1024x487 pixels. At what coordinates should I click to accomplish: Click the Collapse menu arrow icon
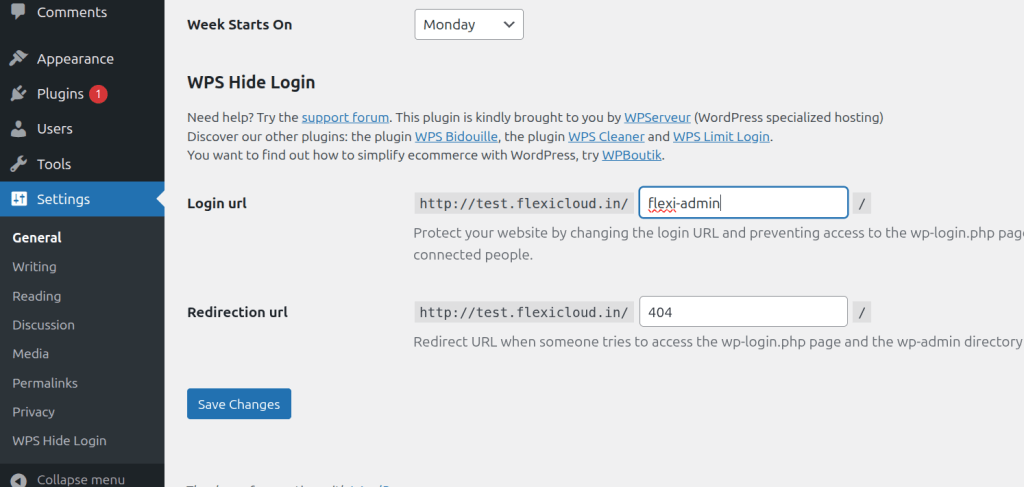(19, 479)
